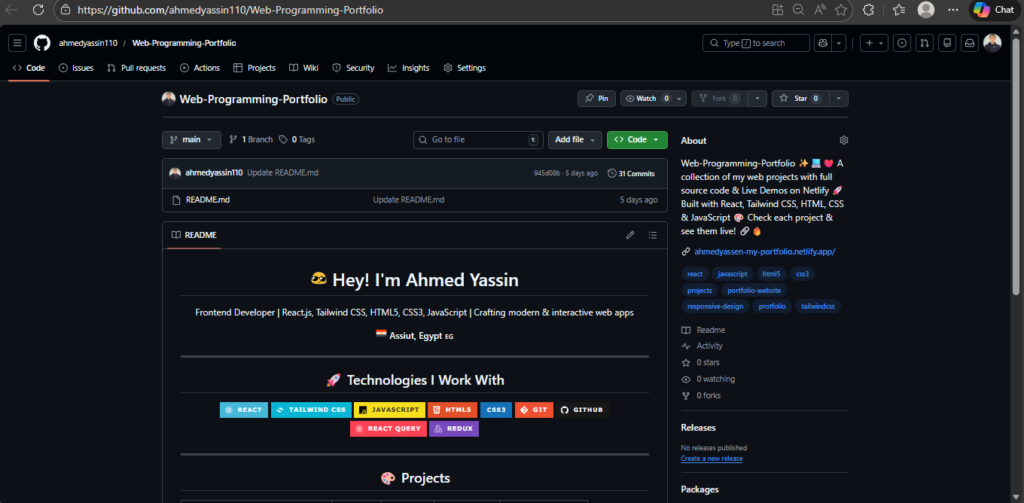This screenshot has height=503, width=1024.
Task: Open the Projects tab
Action: [254, 68]
